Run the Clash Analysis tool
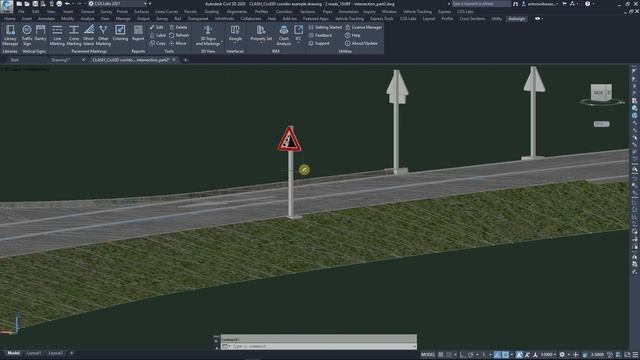The height and width of the screenshot is (360, 640). pos(284,35)
